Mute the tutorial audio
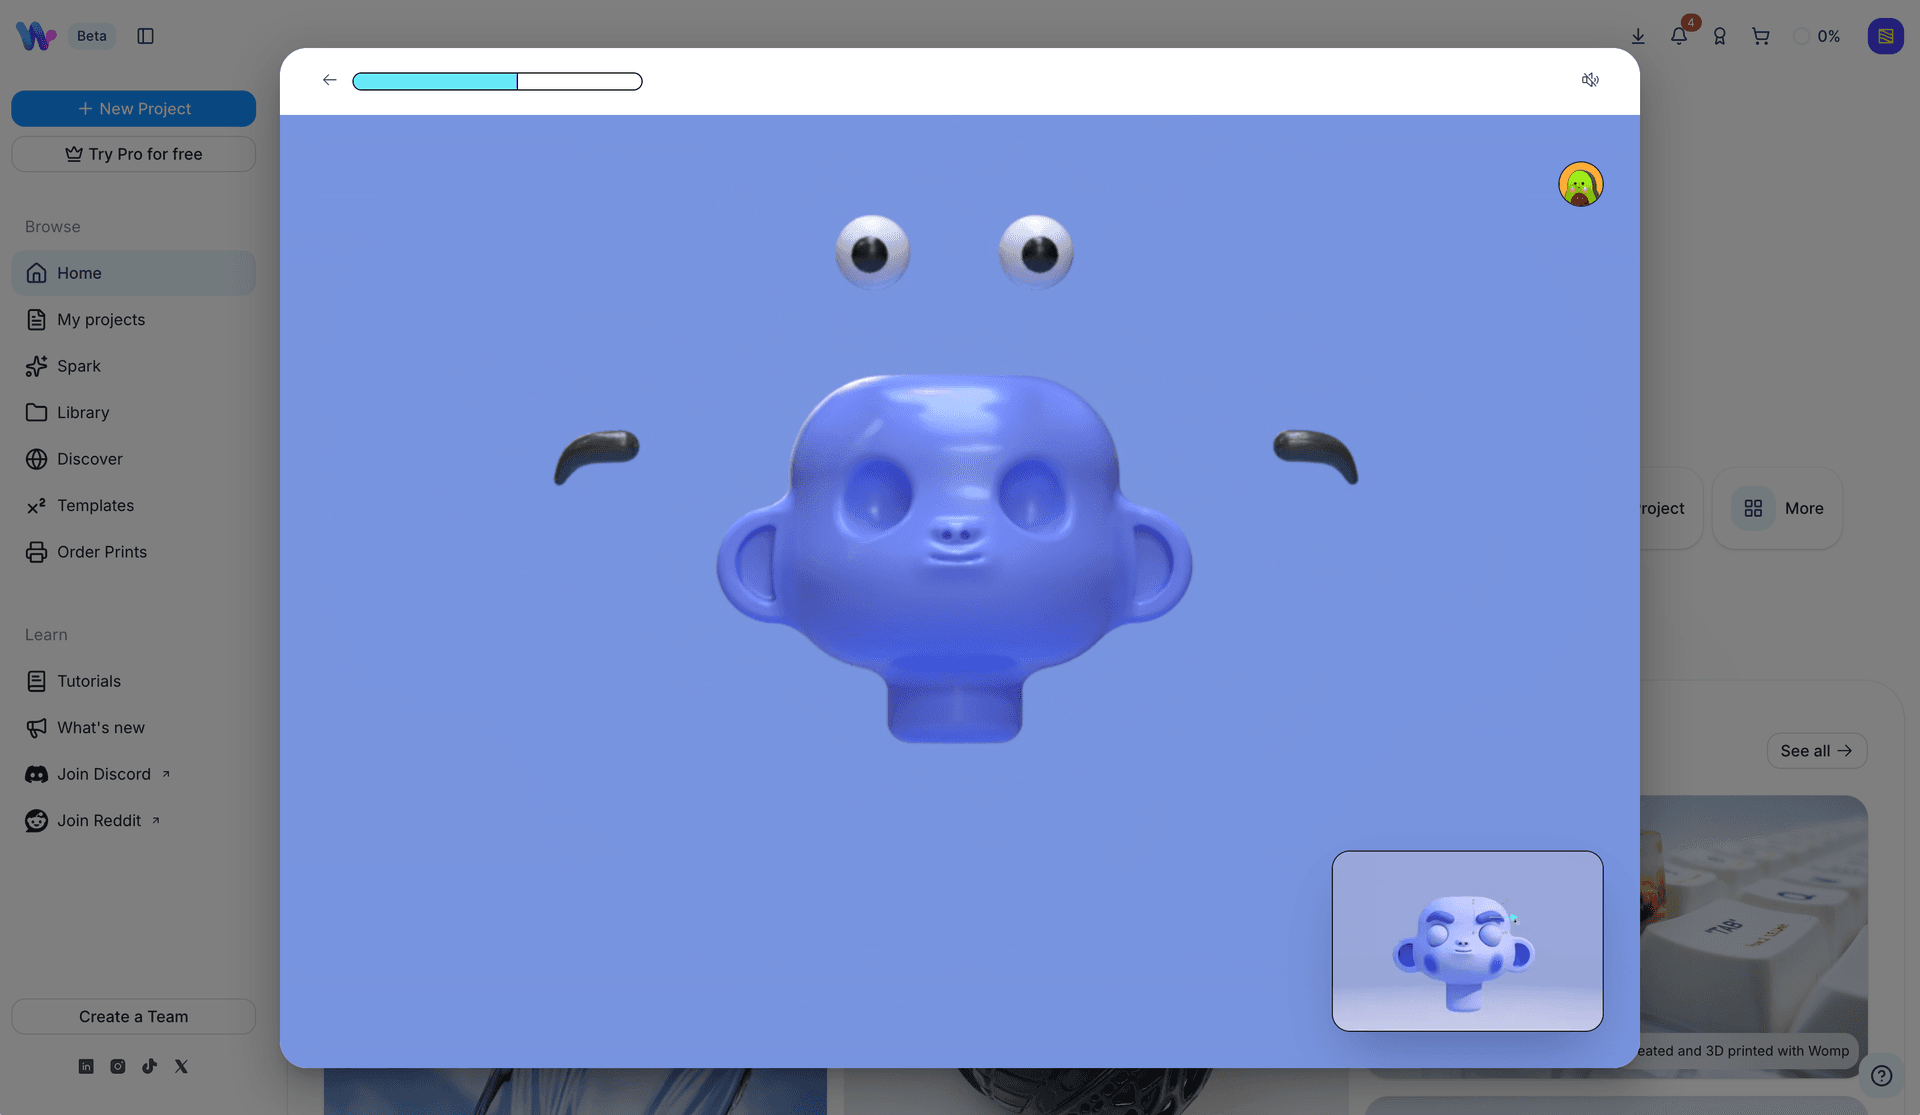This screenshot has width=1920, height=1115. coord(1590,80)
